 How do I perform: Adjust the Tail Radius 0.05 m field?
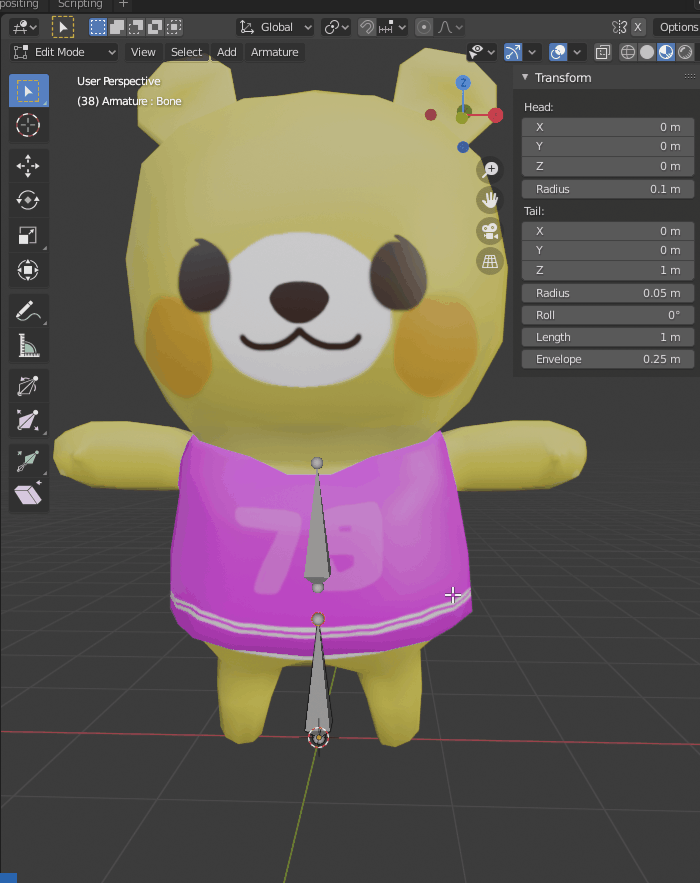608,293
